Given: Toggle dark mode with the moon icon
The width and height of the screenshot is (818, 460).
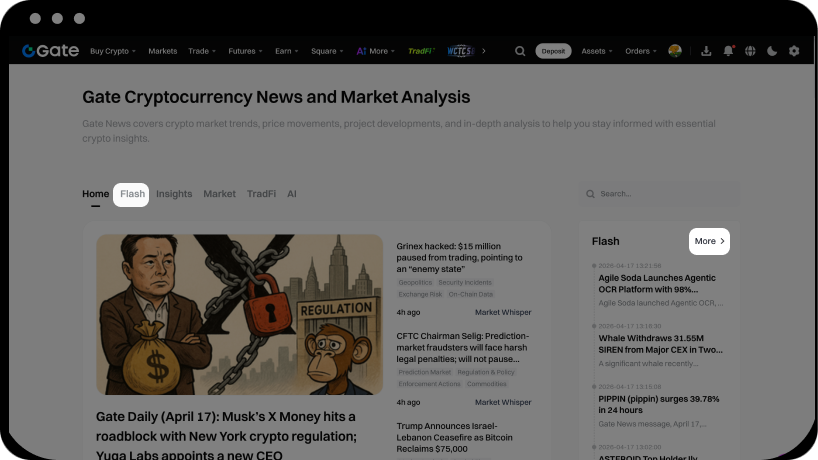Looking at the screenshot, I should click(x=772, y=51).
